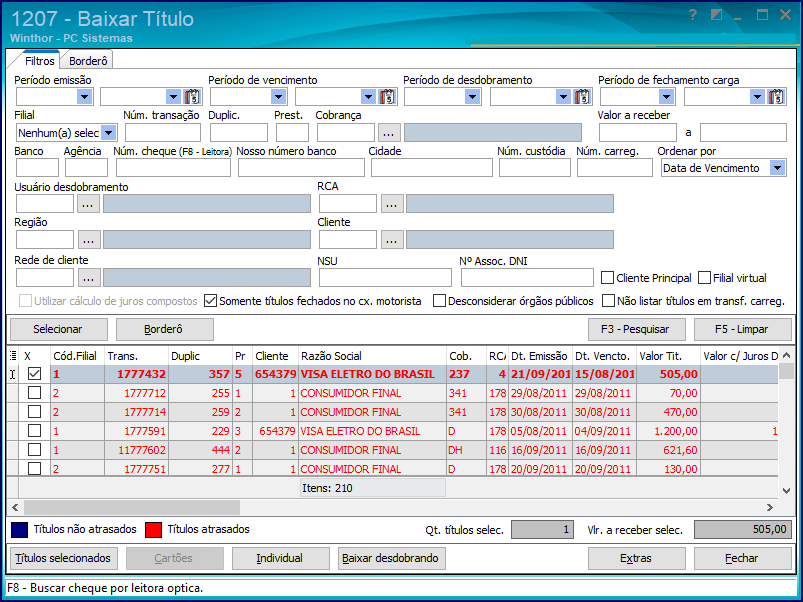The height and width of the screenshot is (602, 803).
Task: Click the grid's vertical scroll down arrow
Action: (x=787, y=490)
